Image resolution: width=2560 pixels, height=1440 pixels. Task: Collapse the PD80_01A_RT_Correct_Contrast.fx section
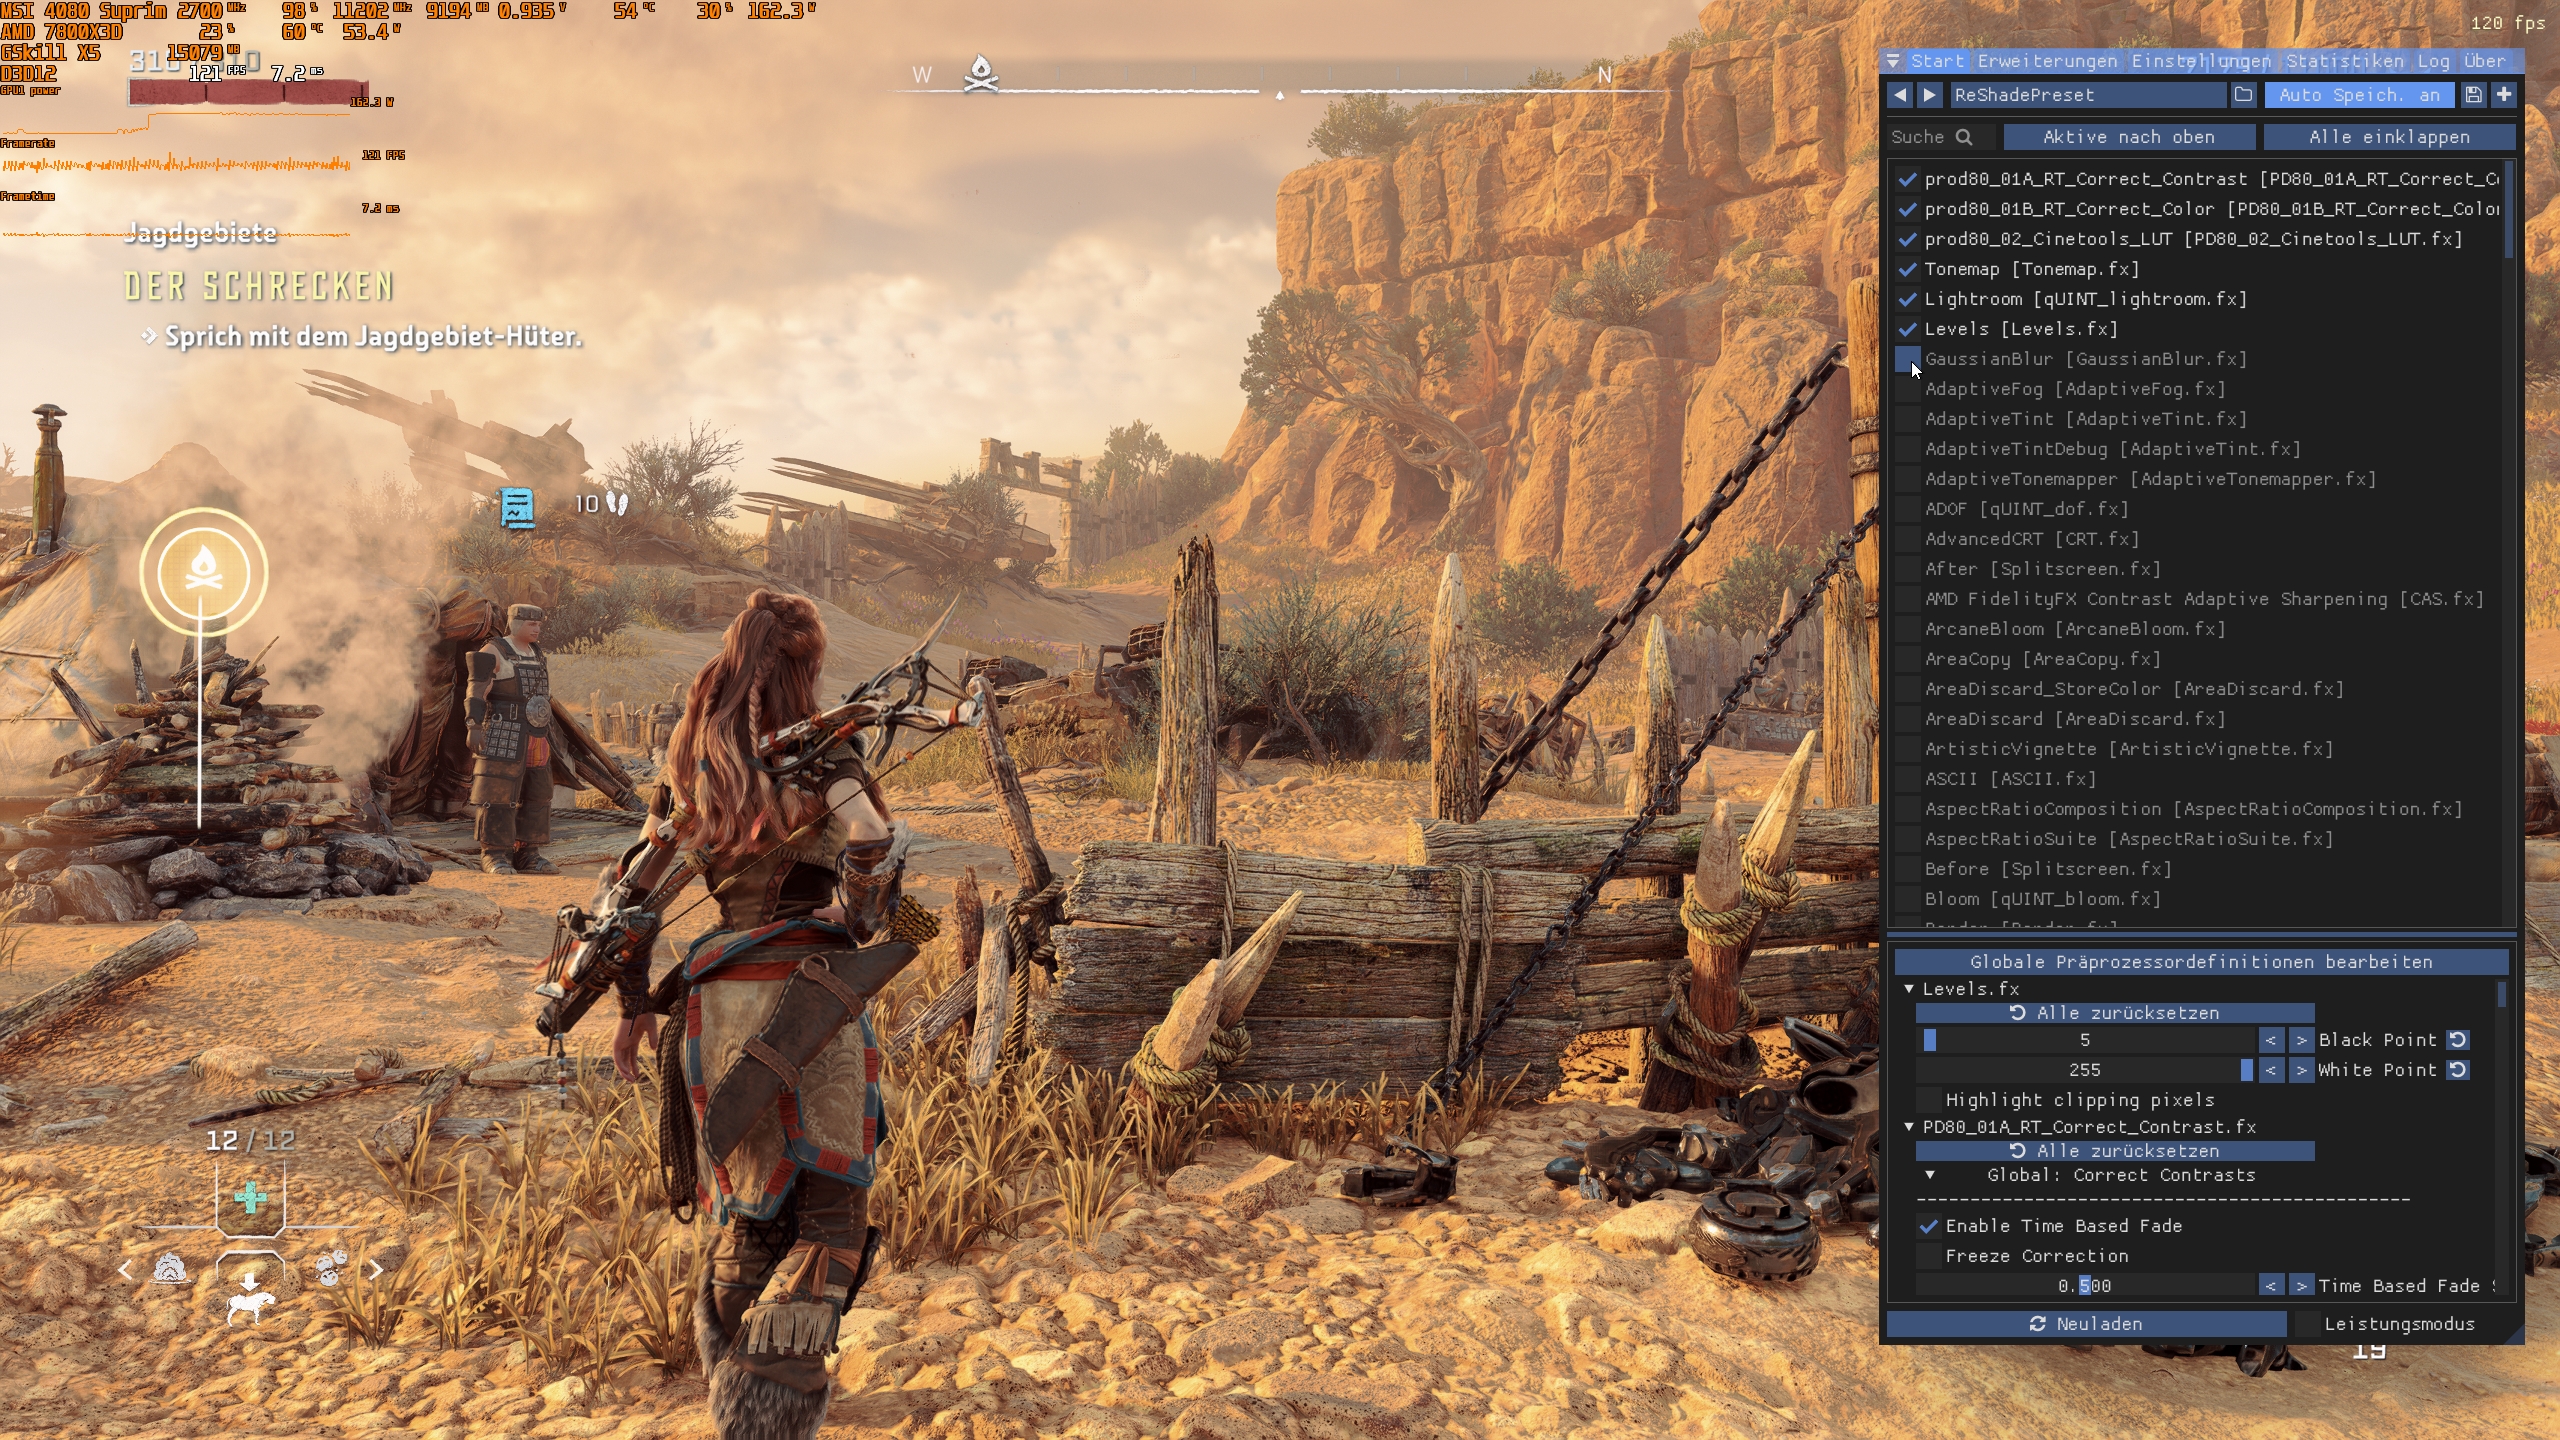click(1909, 1127)
